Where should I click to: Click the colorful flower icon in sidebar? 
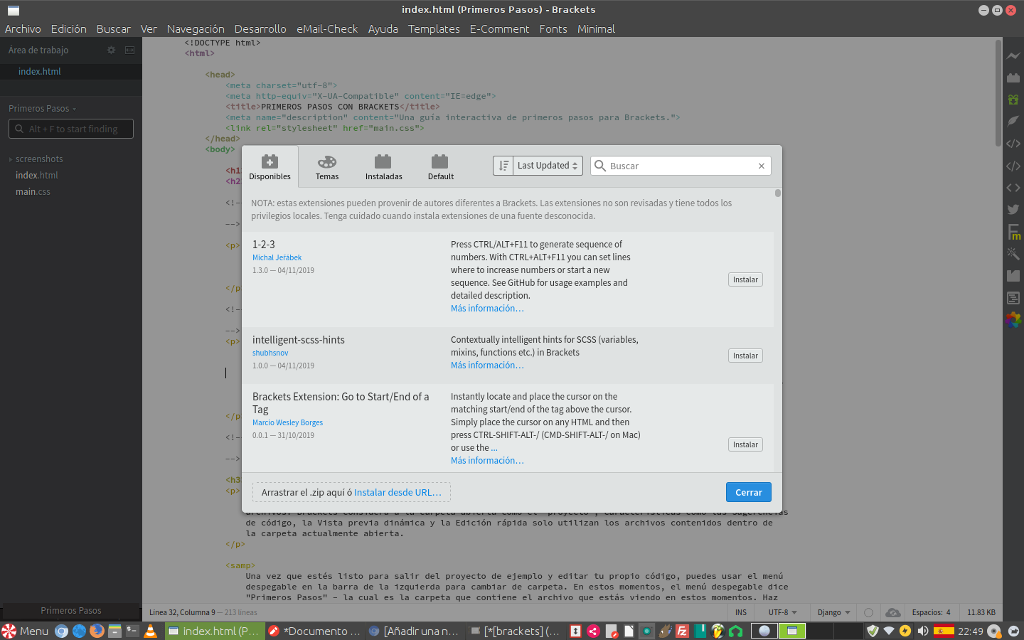(x=1013, y=320)
